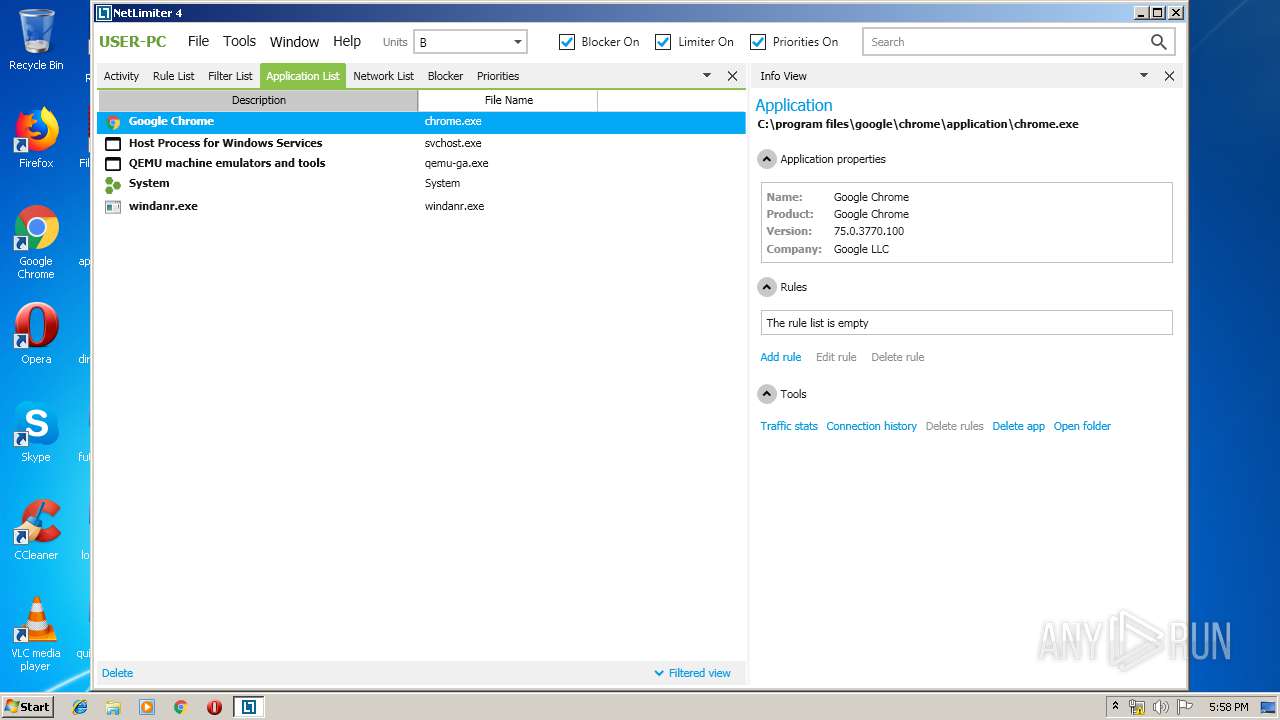
Task: Click the Action Center flag tray icon
Action: pyautogui.click(x=1185, y=707)
